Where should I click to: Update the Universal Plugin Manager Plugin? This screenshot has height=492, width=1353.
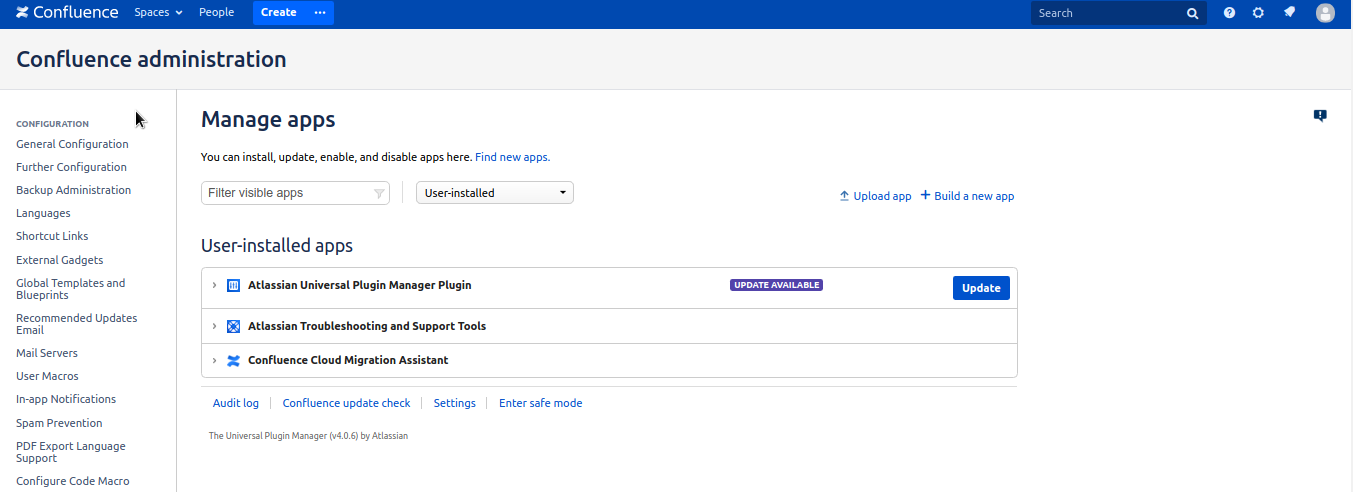coord(981,288)
